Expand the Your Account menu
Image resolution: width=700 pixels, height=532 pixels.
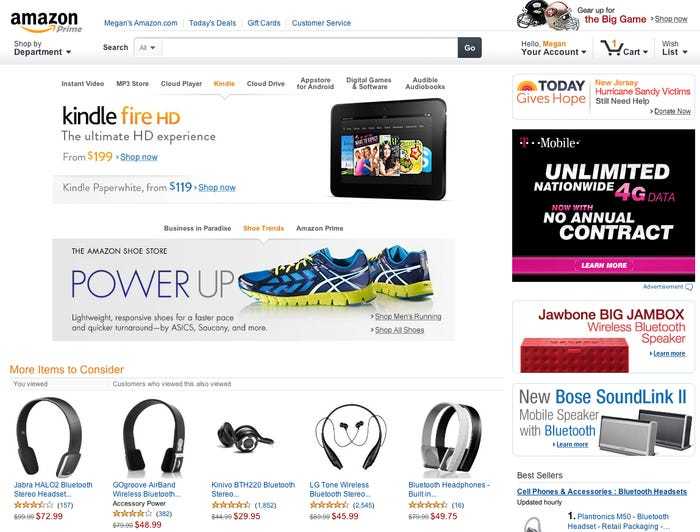[554, 48]
